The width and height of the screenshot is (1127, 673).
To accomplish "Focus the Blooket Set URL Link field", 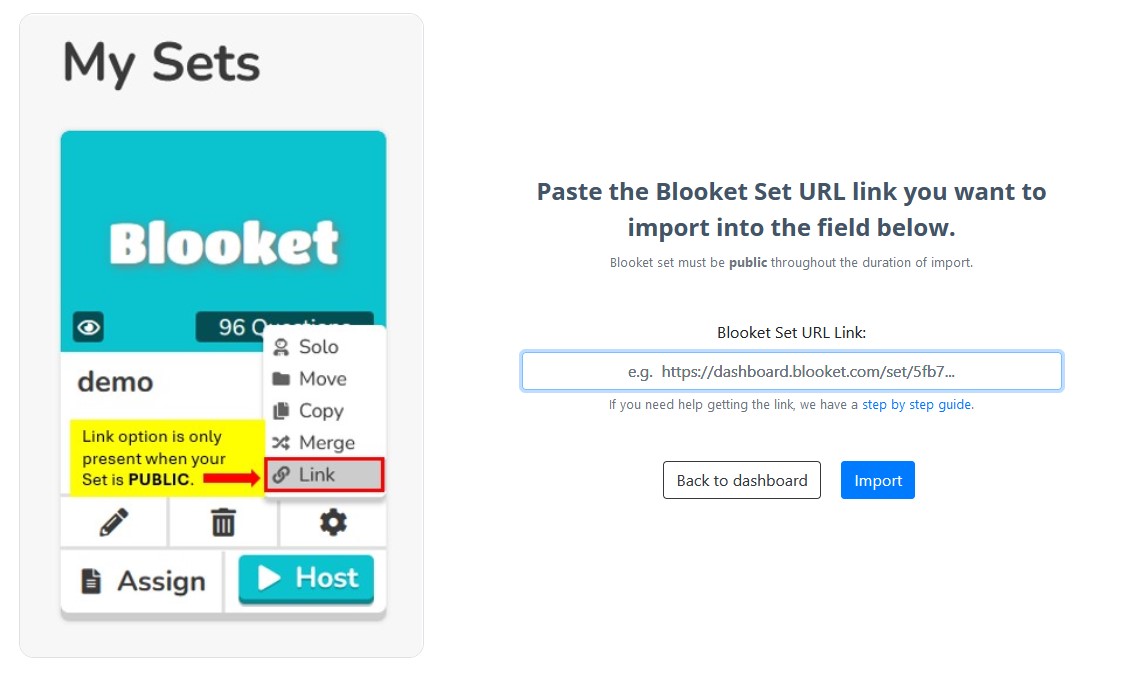I will click(x=791, y=371).
